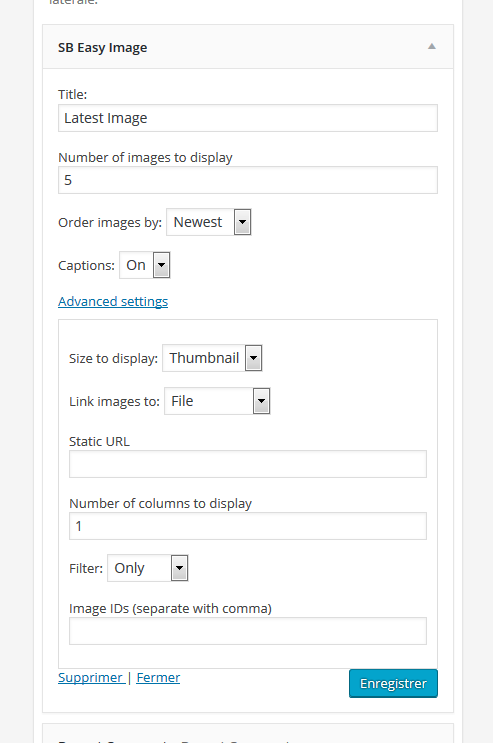The width and height of the screenshot is (493, 743).
Task: Open the Link images to dropdown
Action: (217, 401)
